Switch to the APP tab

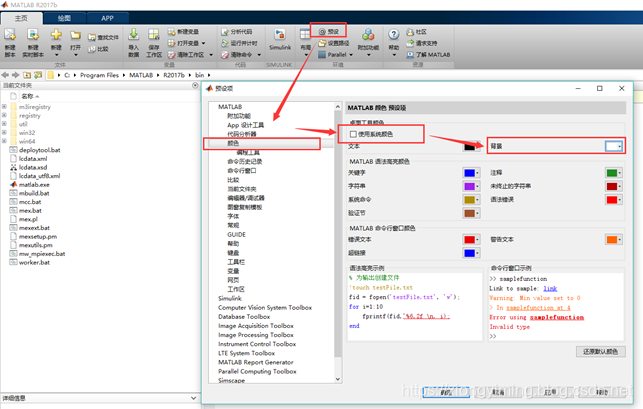107,18
